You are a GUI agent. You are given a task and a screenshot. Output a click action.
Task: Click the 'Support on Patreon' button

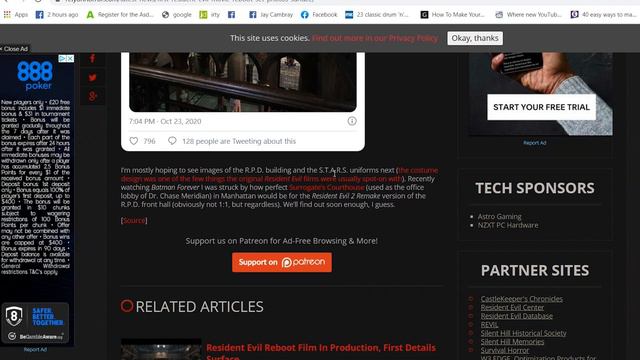(282, 262)
